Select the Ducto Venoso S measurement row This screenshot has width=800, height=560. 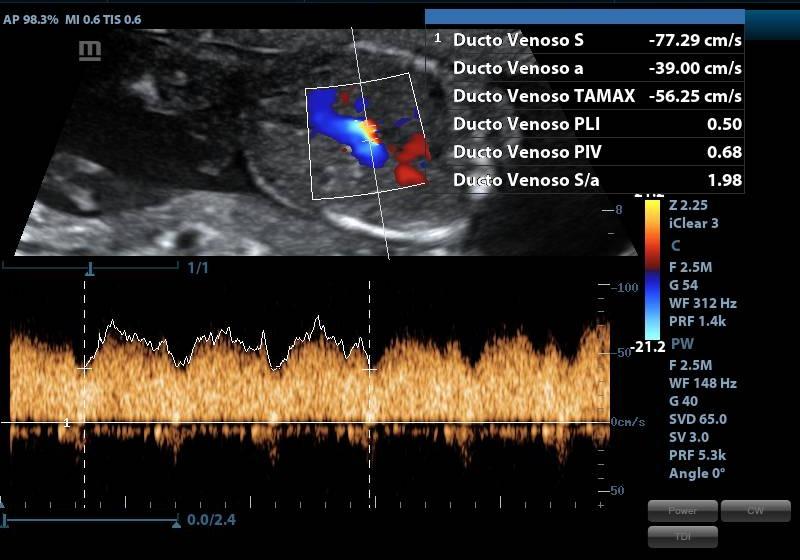point(585,40)
